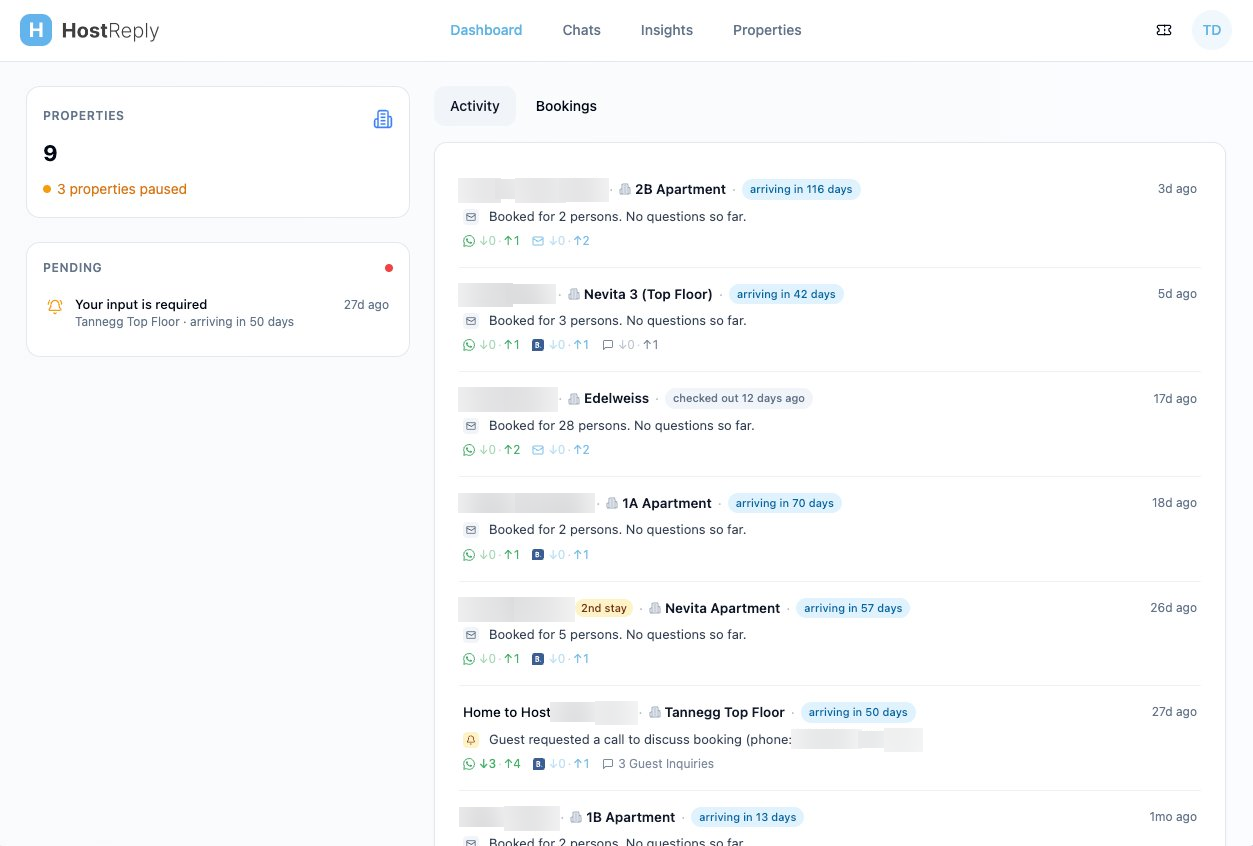
Task: Click chat bubble icon next to 3 Guest Inquiries
Action: [x=608, y=764]
